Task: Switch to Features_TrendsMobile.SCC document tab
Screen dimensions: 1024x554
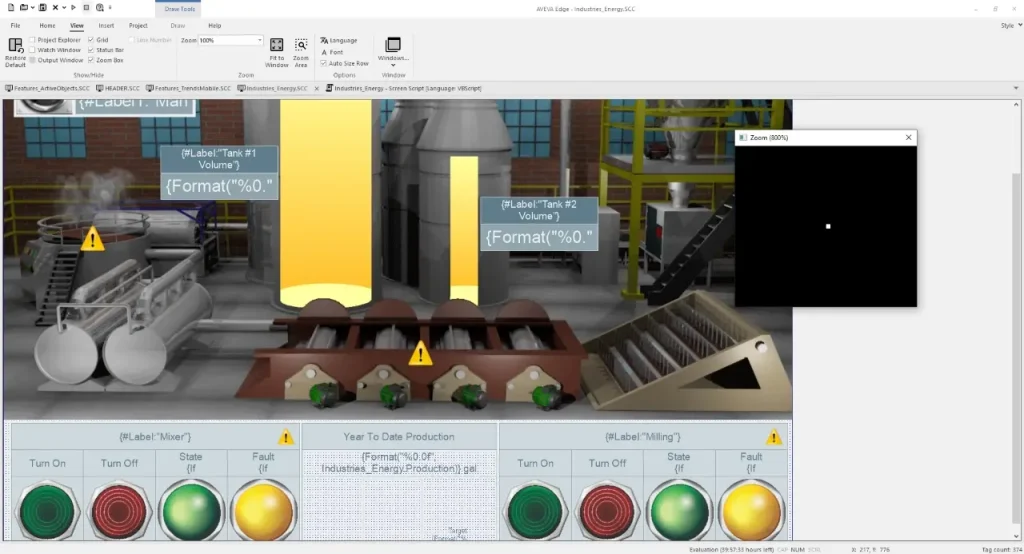Action: point(188,88)
